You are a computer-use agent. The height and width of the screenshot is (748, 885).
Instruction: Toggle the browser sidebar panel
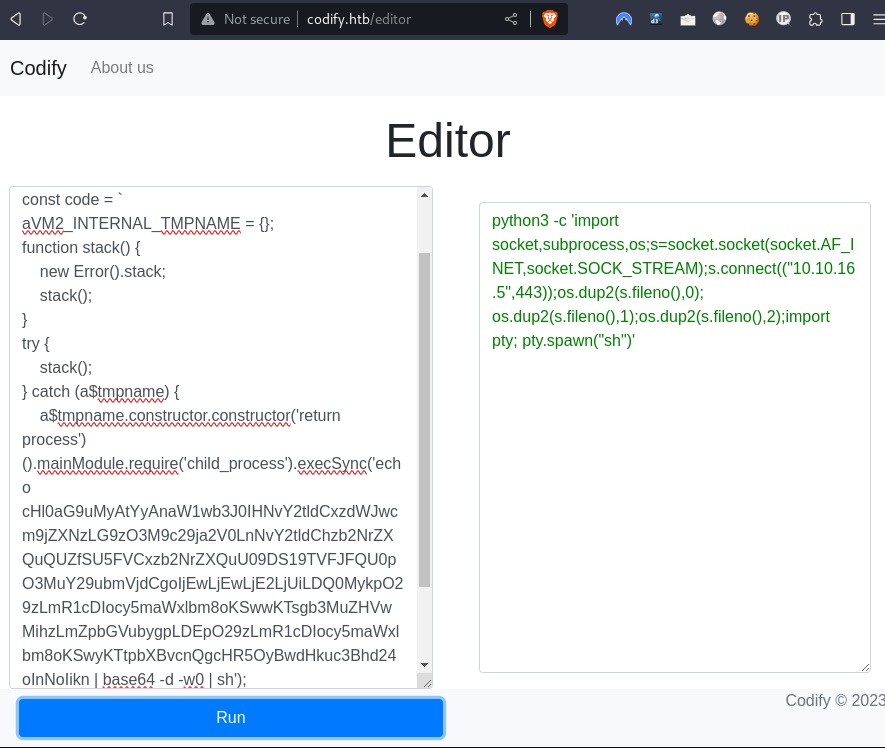tap(847, 19)
